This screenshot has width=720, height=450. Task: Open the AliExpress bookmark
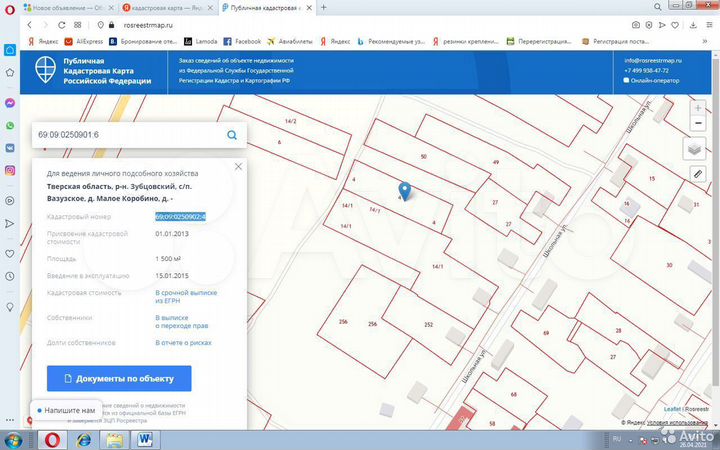[x=84, y=41]
